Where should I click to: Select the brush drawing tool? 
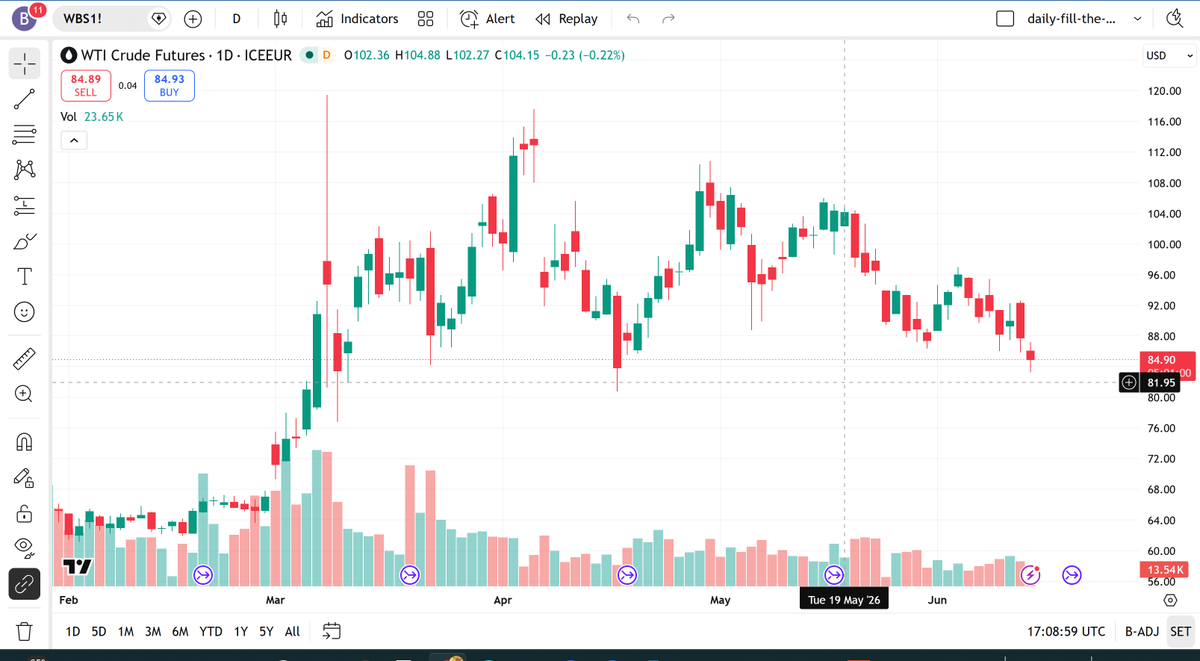pos(24,241)
